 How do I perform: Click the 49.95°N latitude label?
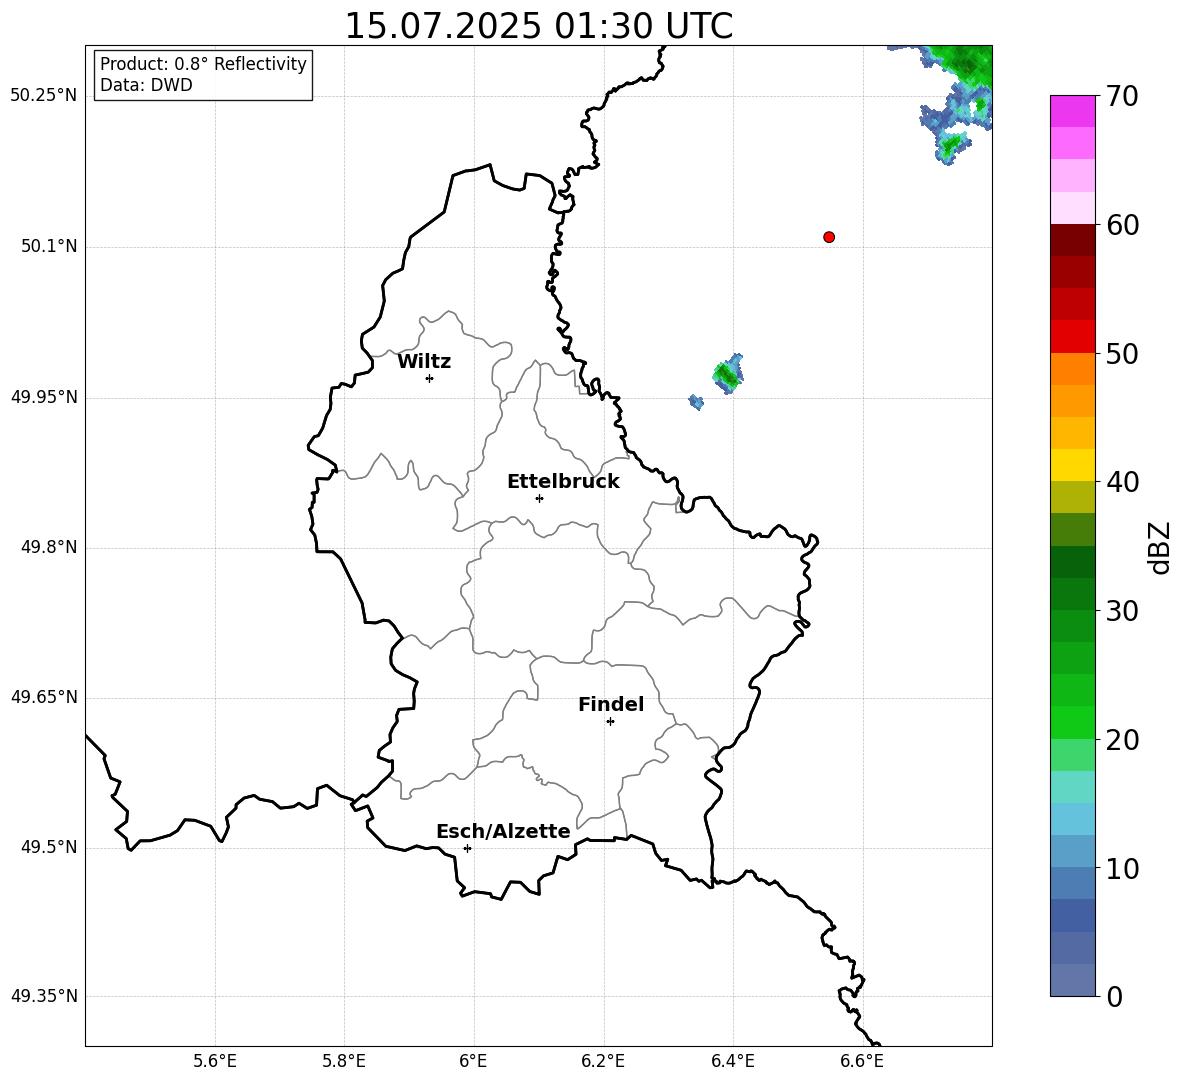43,396
